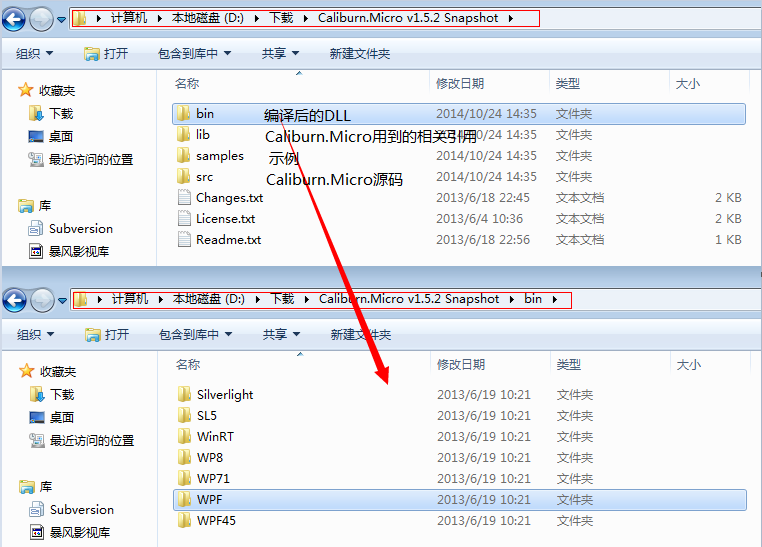Select the WP71 folder icon

click(185, 479)
